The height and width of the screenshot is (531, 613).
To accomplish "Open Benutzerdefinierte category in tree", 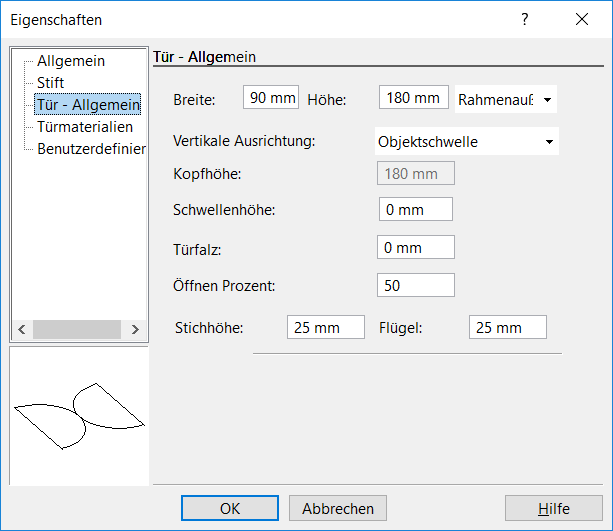I will click(x=91, y=149).
